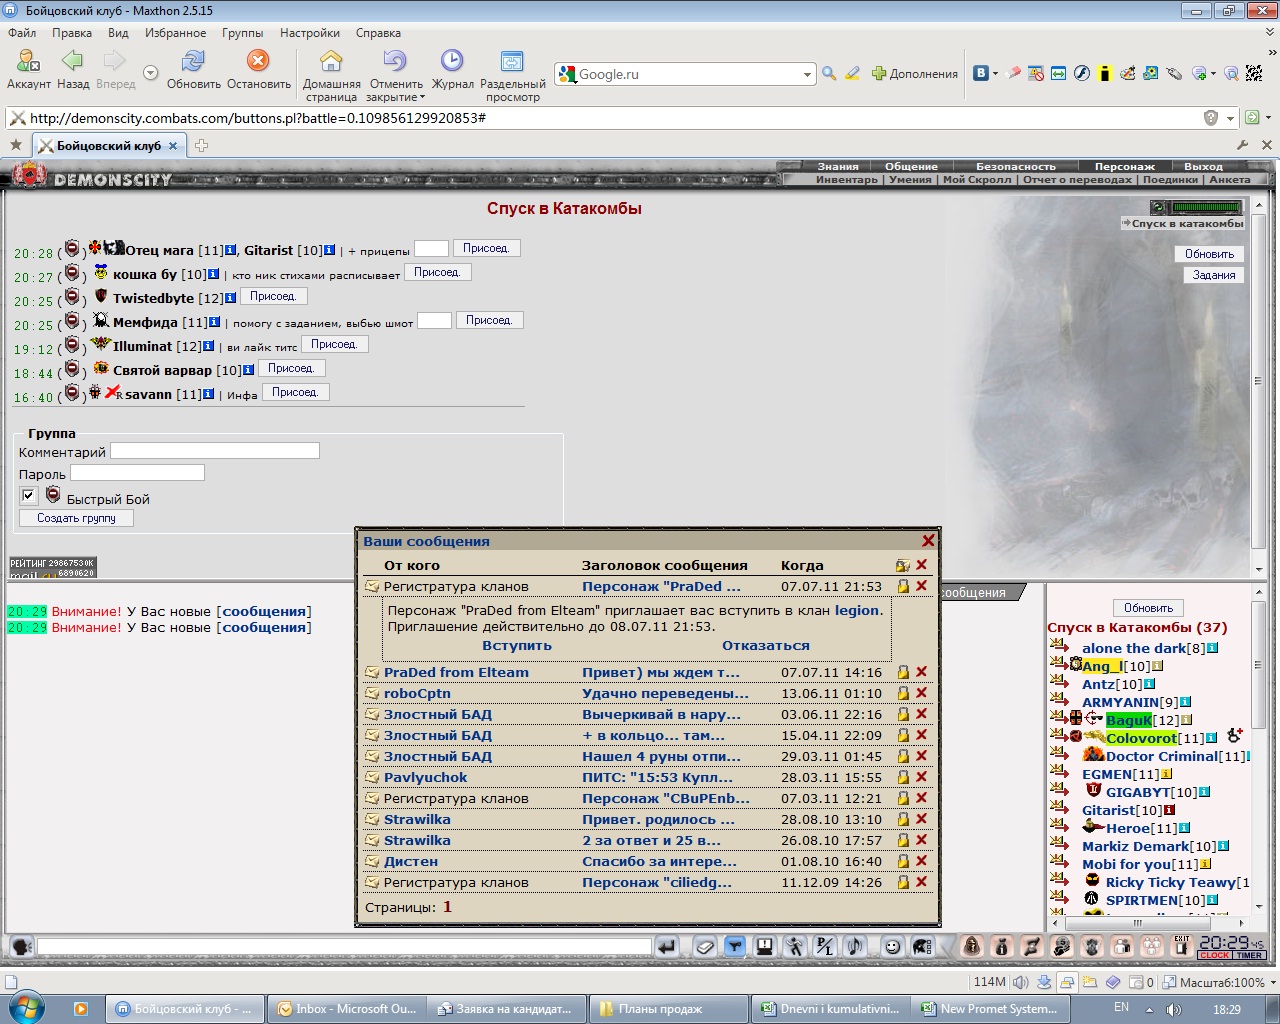Click the info icon next to Twistedbyte
Viewport: 1280px width, 1024px height.
pyautogui.click(x=231, y=298)
